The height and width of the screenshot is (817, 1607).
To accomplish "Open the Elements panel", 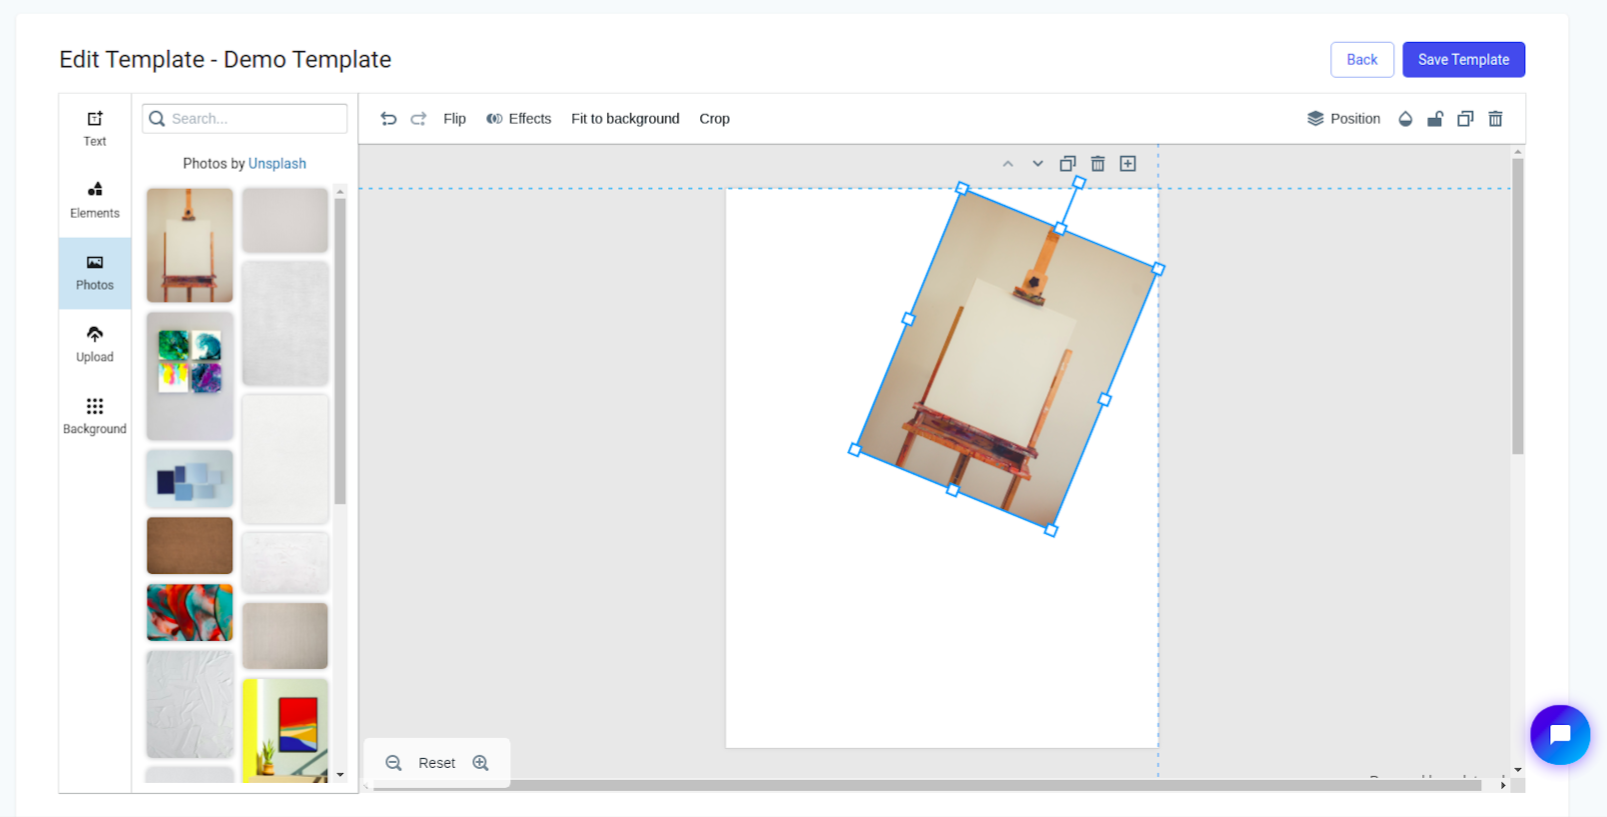I will (x=95, y=201).
